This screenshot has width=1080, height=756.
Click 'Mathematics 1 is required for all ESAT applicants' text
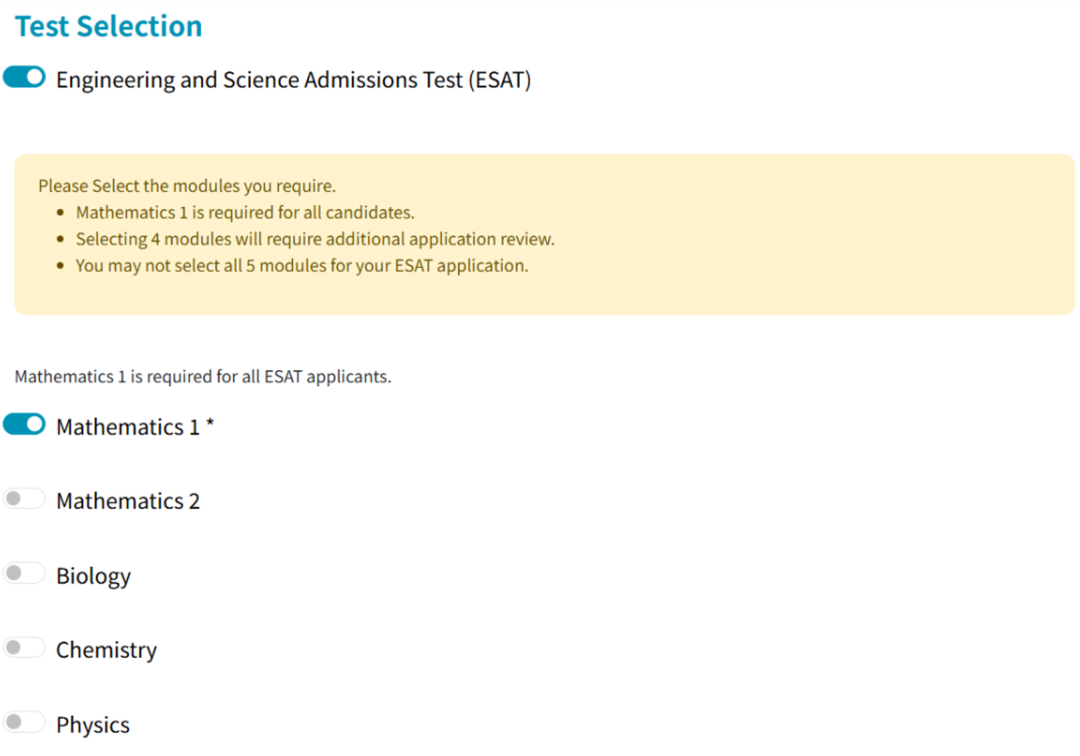click(203, 377)
